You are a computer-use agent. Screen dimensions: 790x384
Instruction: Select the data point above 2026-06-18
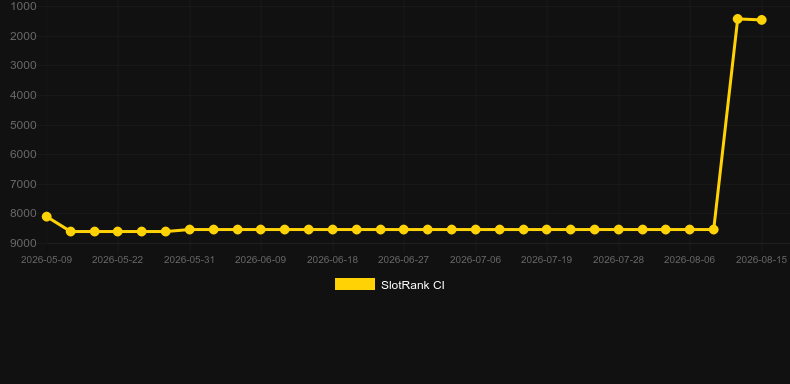point(333,229)
